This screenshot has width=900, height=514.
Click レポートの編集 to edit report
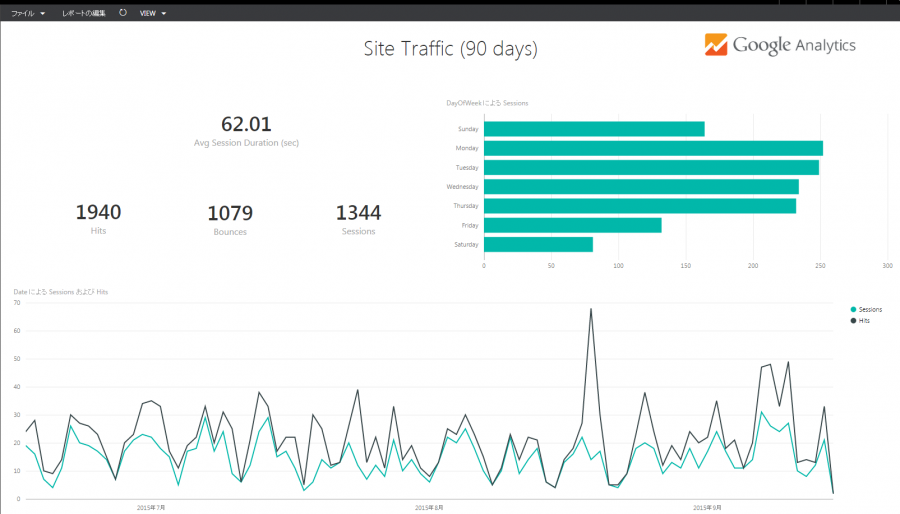(x=83, y=13)
